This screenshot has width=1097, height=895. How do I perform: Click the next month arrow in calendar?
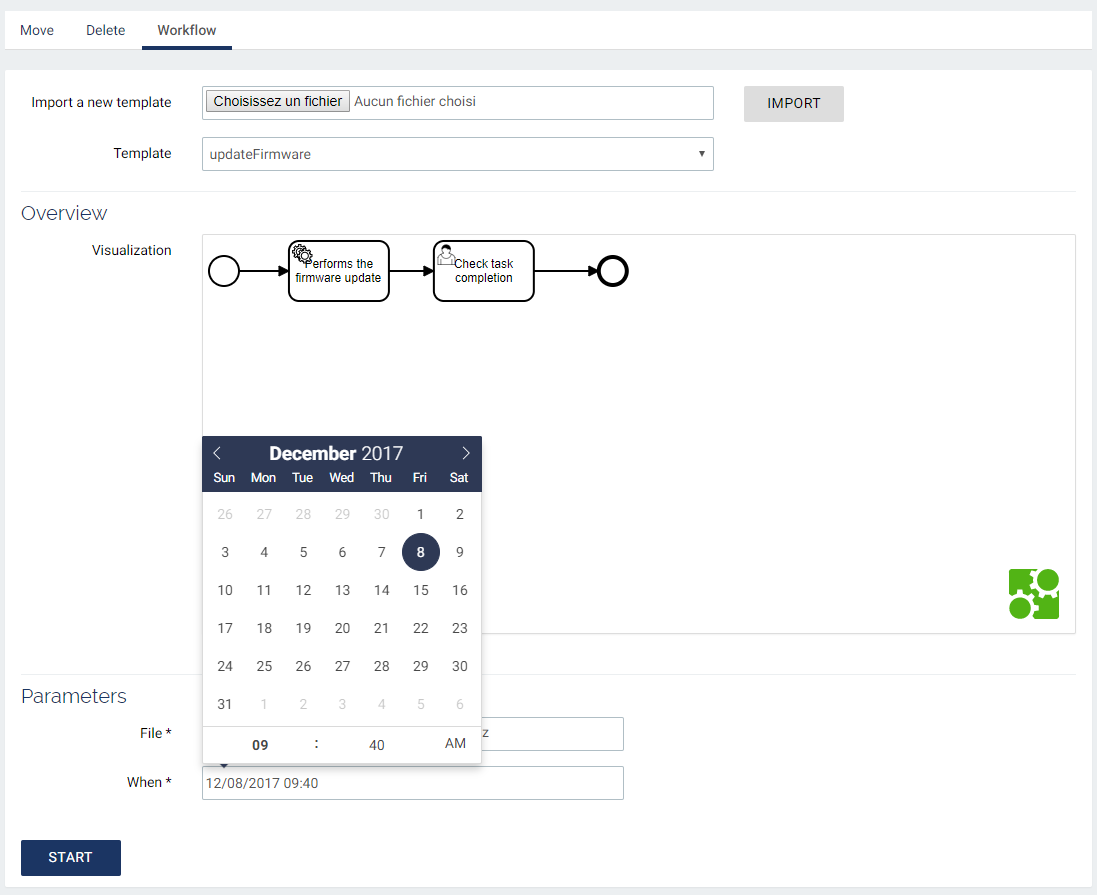(x=465, y=453)
